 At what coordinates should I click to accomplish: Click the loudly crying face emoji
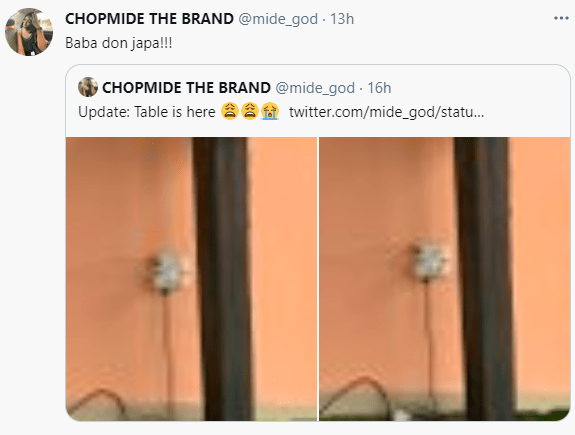coord(270,111)
